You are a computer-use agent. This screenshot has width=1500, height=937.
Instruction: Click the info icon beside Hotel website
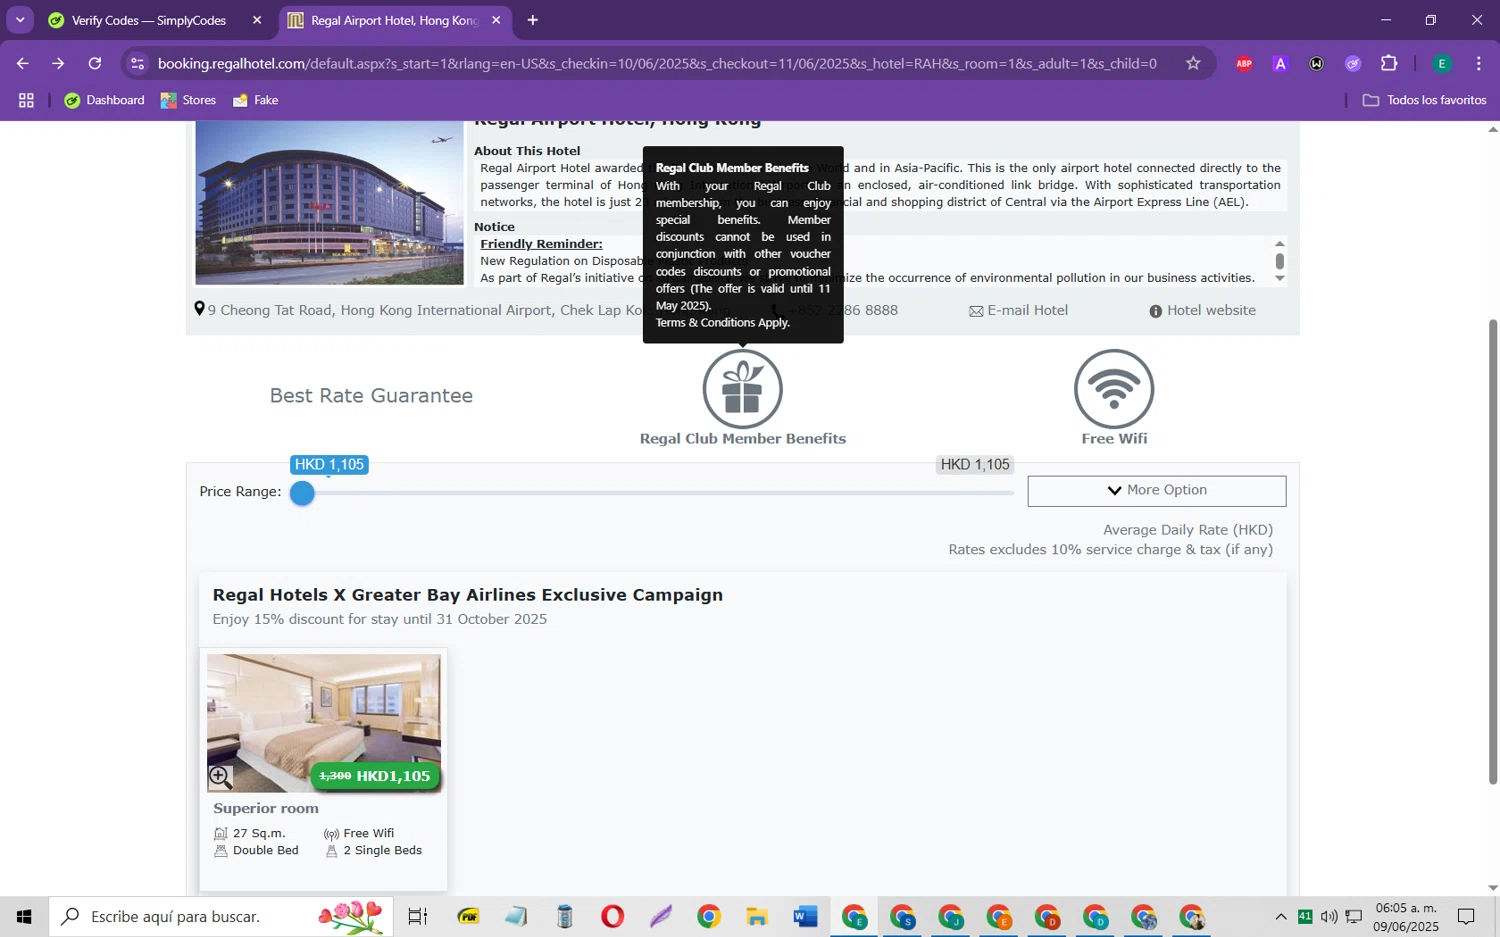click(x=1156, y=311)
